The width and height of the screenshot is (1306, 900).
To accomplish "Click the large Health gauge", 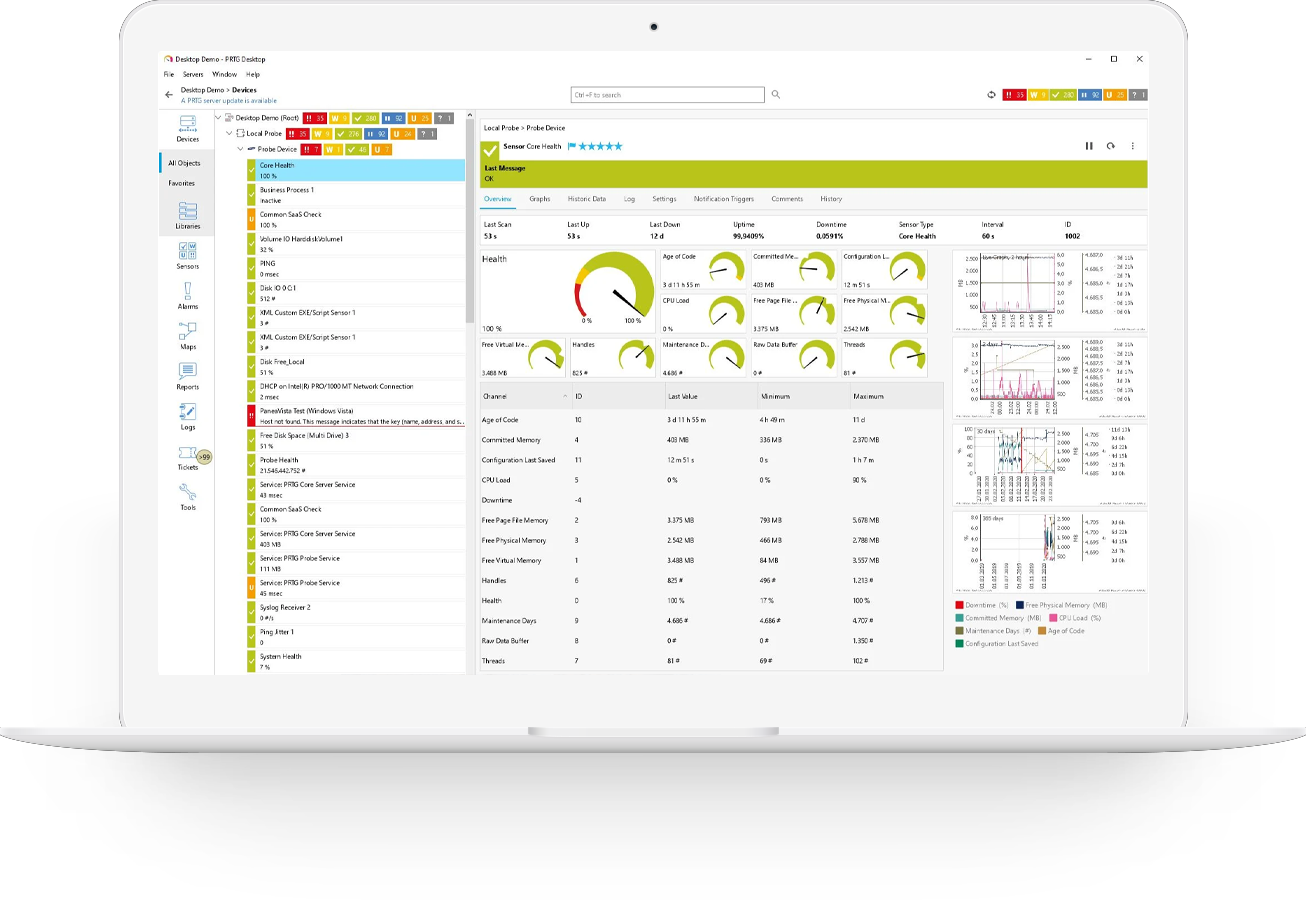I will point(568,292).
